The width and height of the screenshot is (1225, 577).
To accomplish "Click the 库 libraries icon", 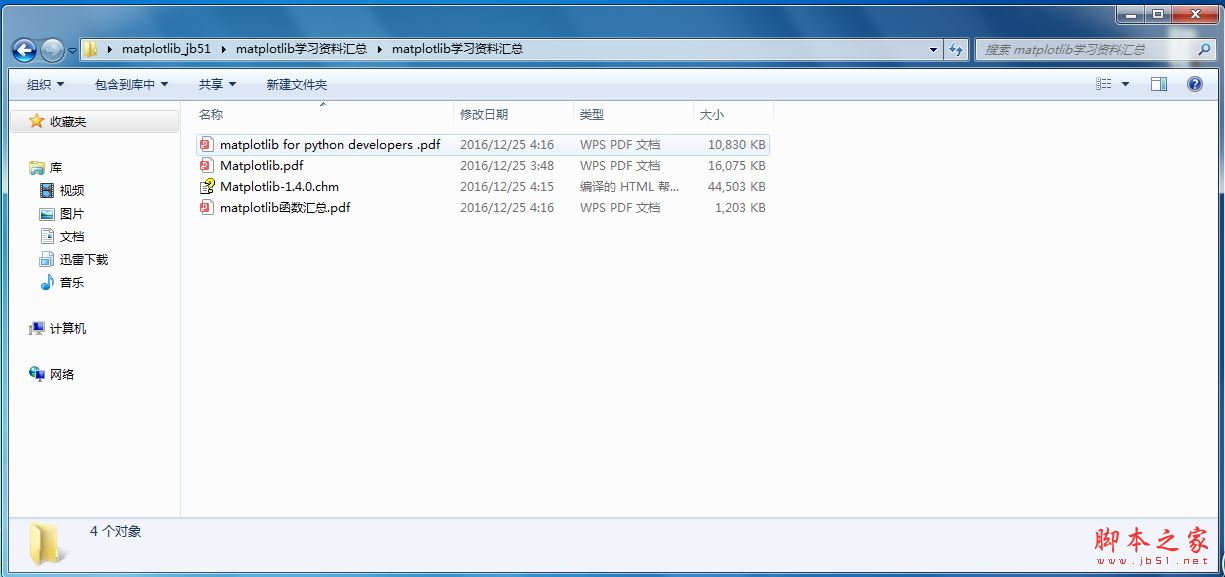I will (x=37, y=168).
